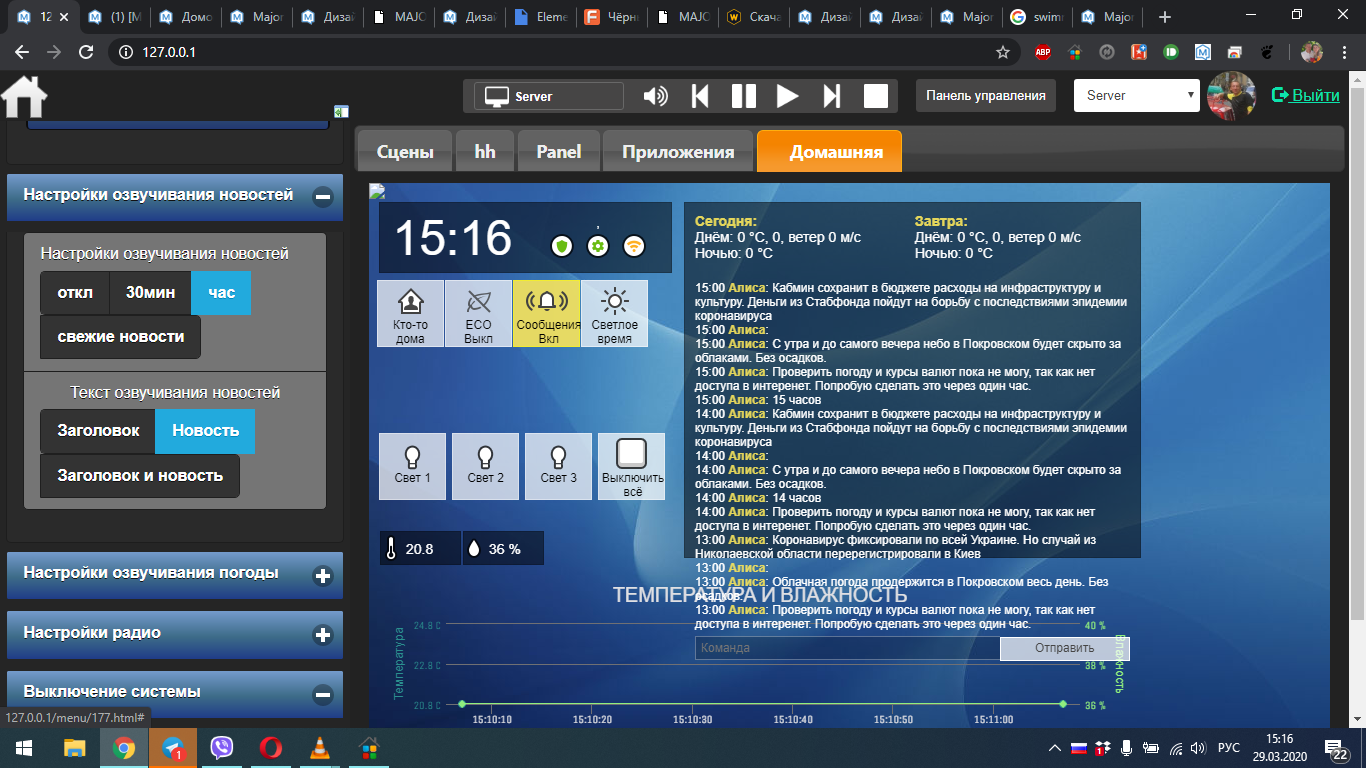This screenshot has width=1366, height=768.
Task: Toggle ECO Выкл mode tile
Action: point(478,314)
